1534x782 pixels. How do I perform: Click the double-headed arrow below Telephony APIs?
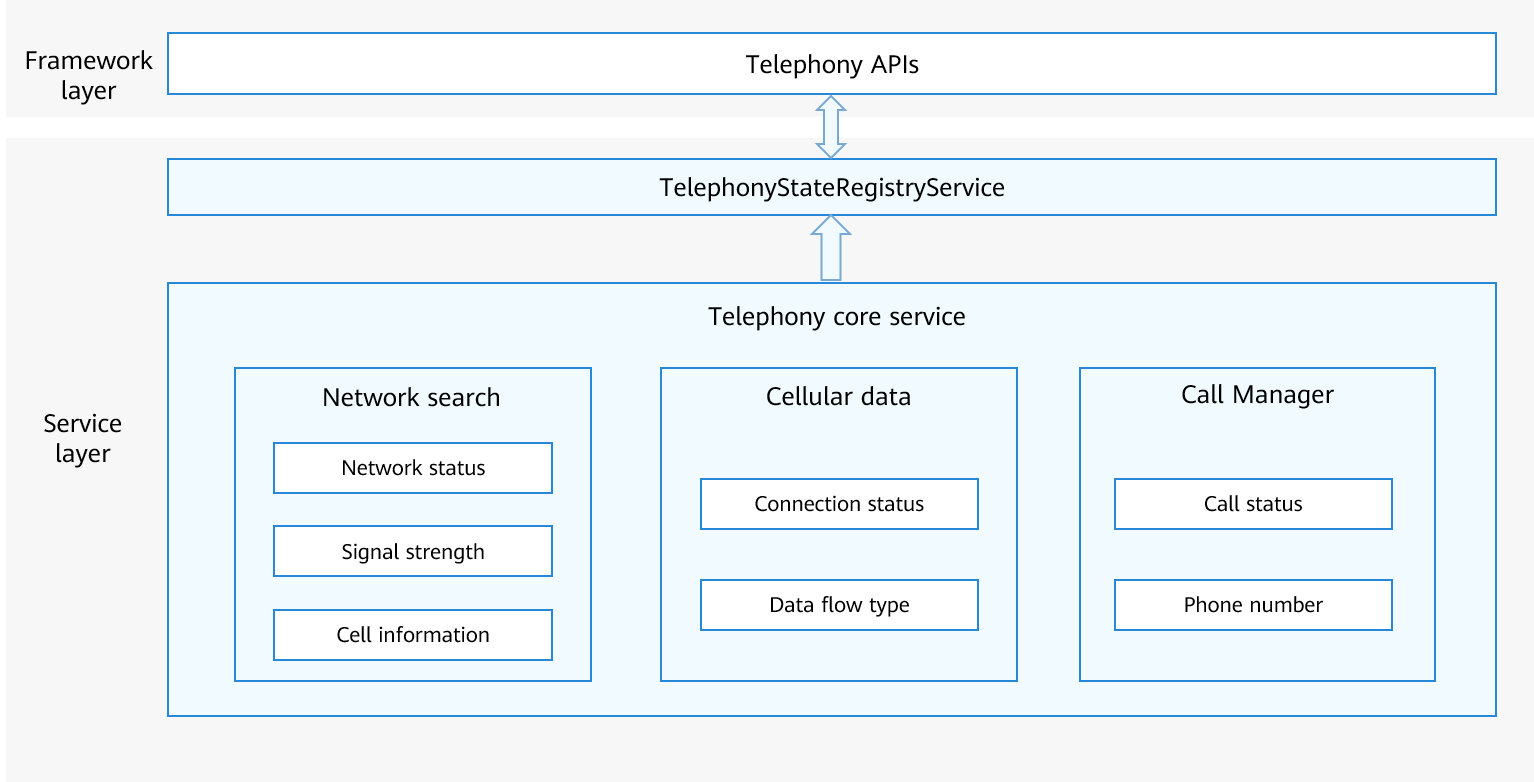pos(831,127)
